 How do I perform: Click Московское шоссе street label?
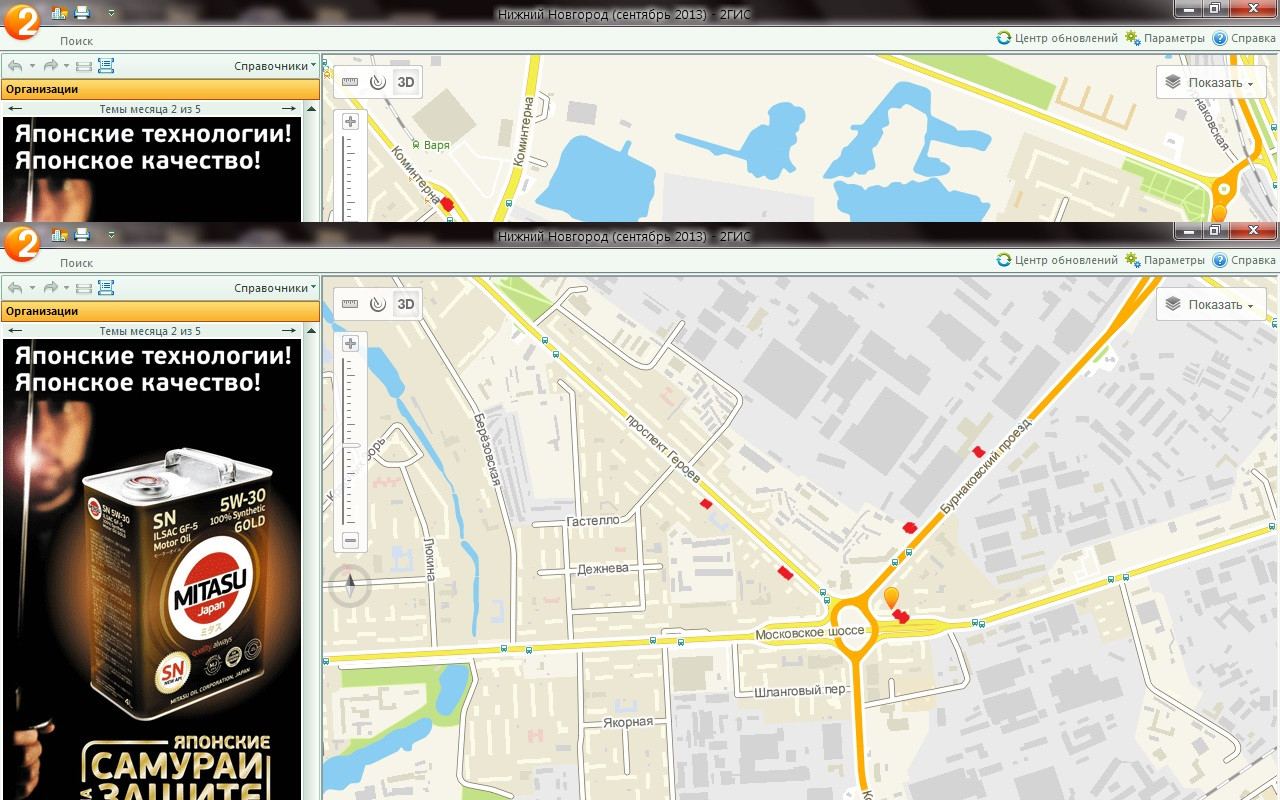810,633
